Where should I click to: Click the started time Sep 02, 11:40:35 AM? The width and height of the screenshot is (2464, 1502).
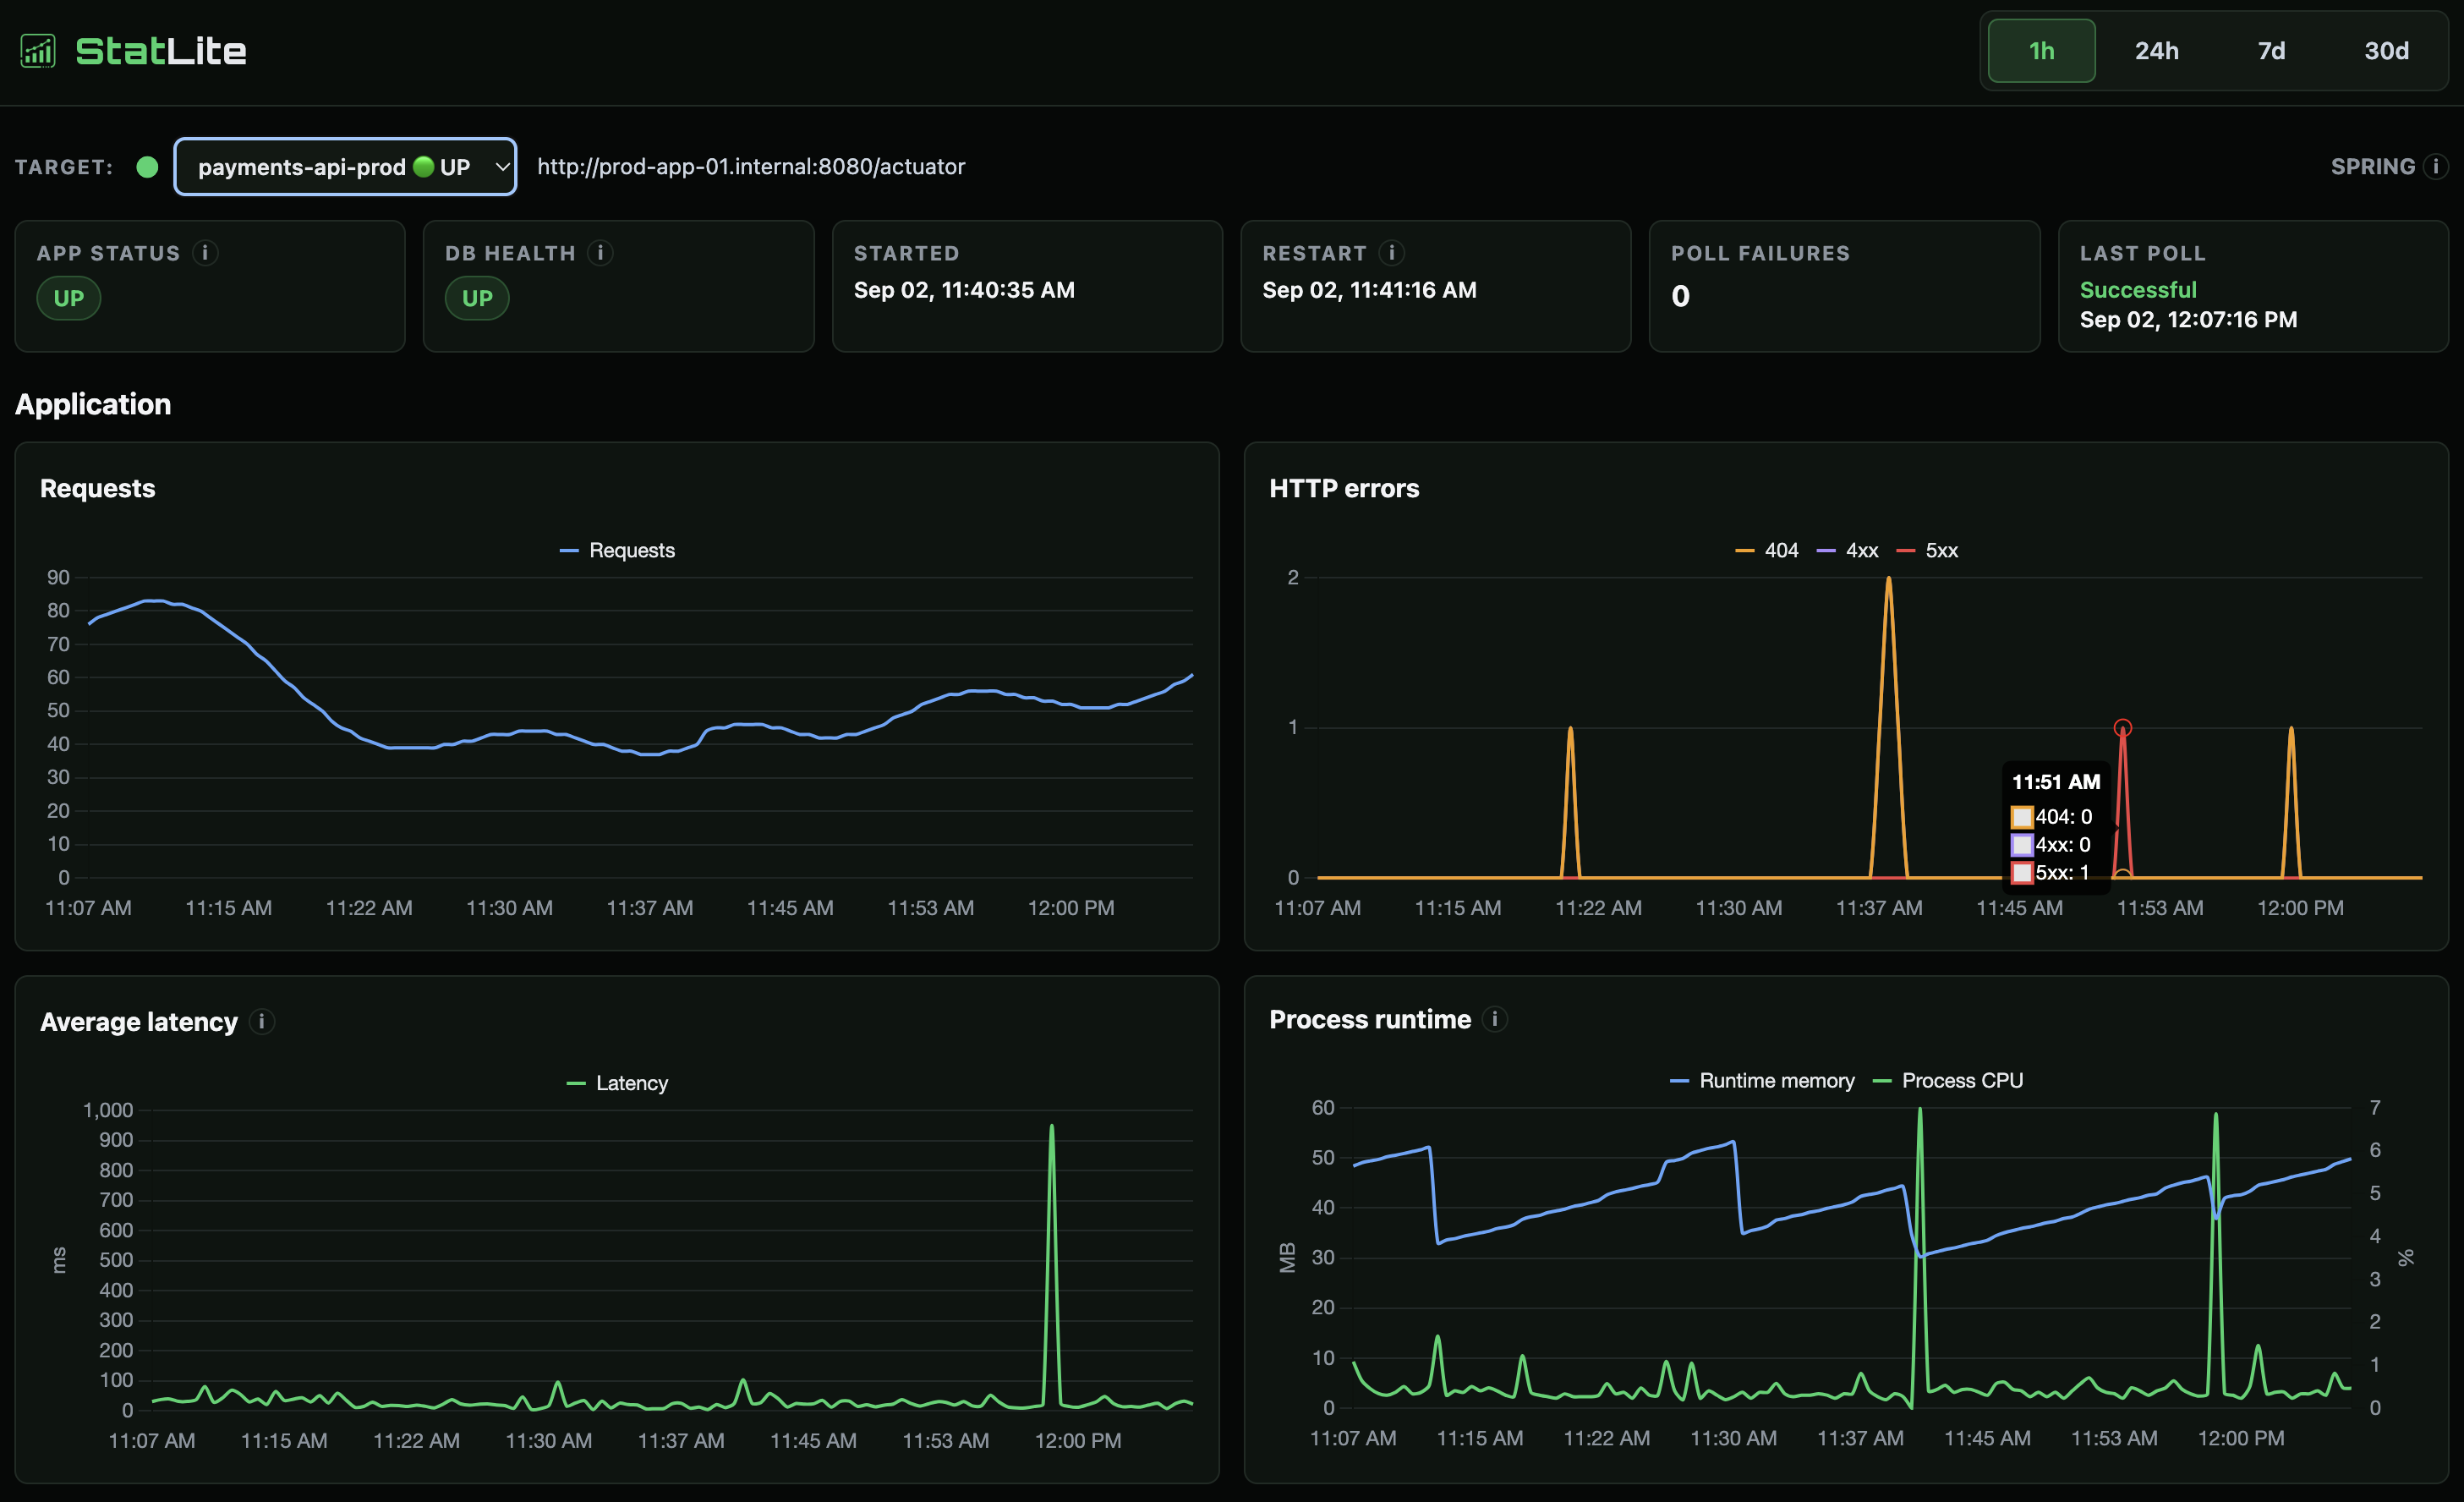tap(964, 290)
